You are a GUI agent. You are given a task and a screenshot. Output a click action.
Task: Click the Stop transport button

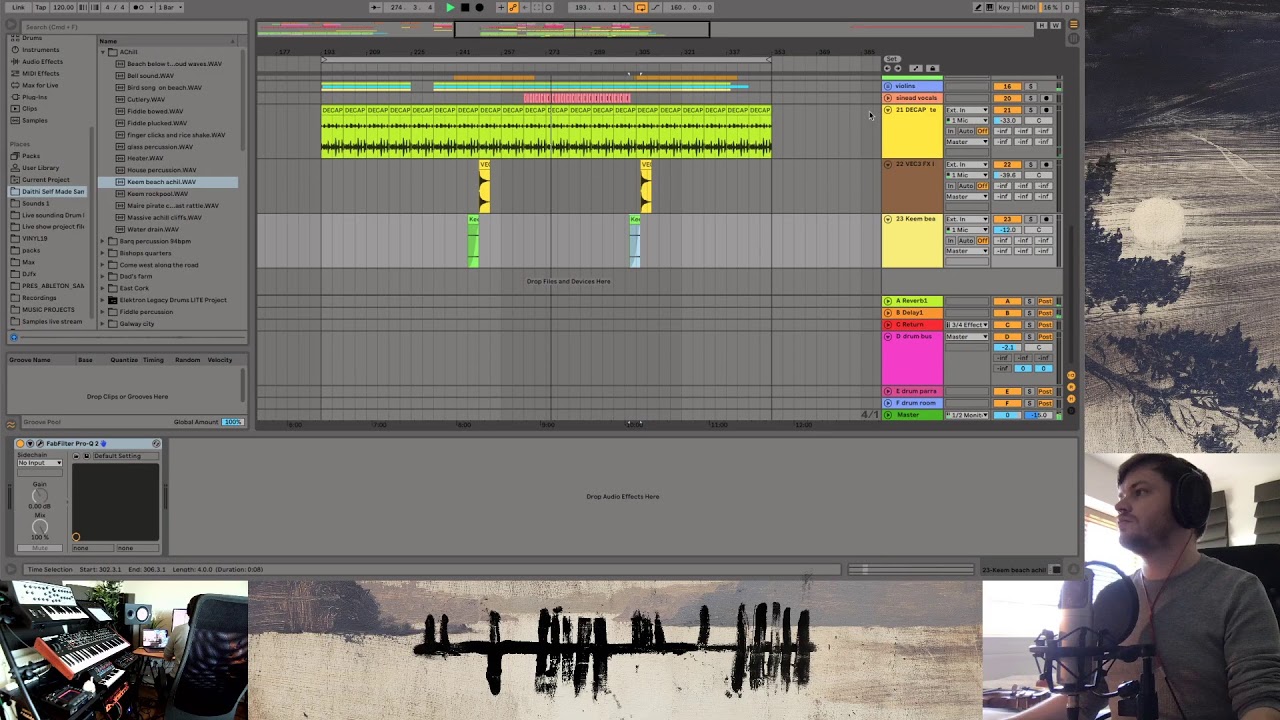[465, 7]
